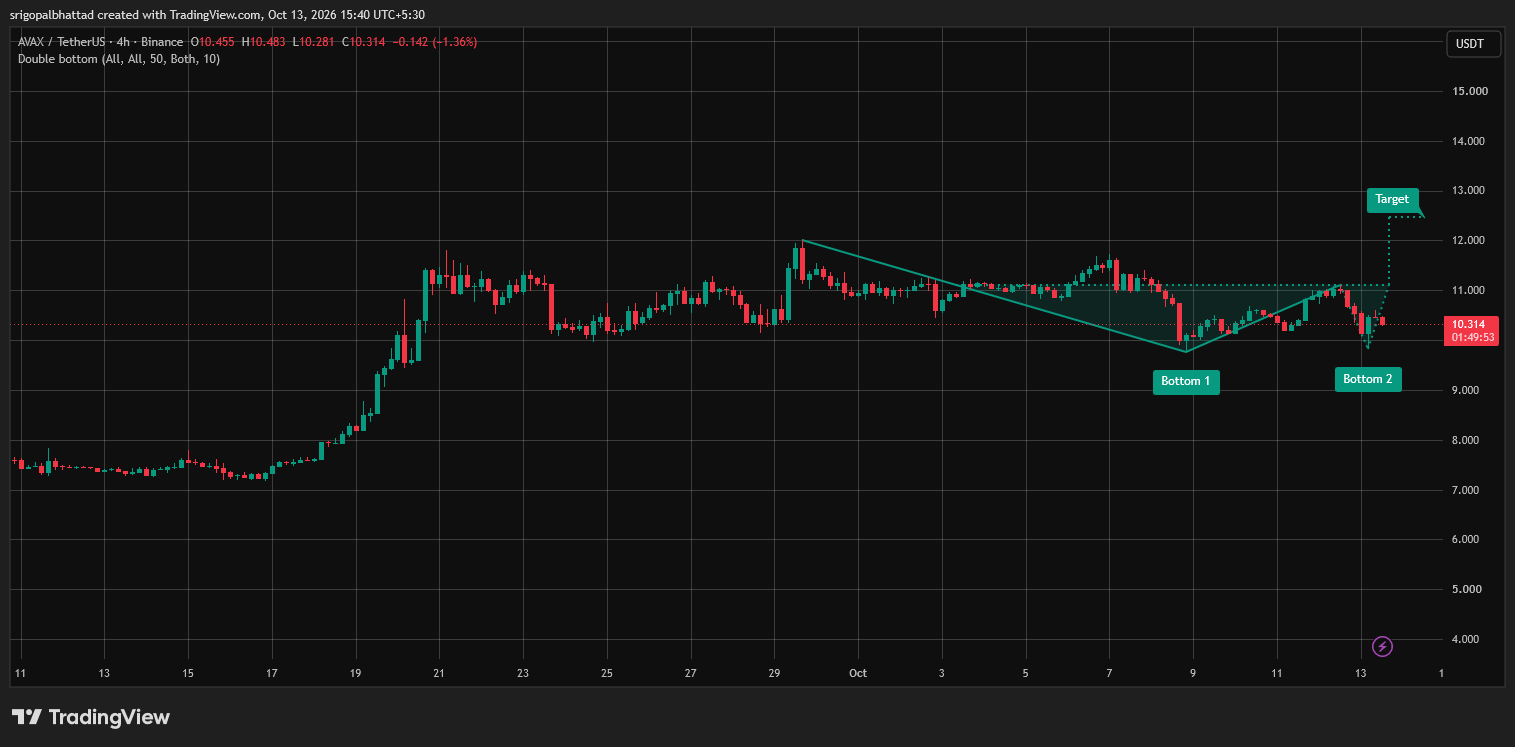This screenshot has height=747, width=1515.
Task: Click the author name srigopalbhattad in header
Action: [50, 14]
